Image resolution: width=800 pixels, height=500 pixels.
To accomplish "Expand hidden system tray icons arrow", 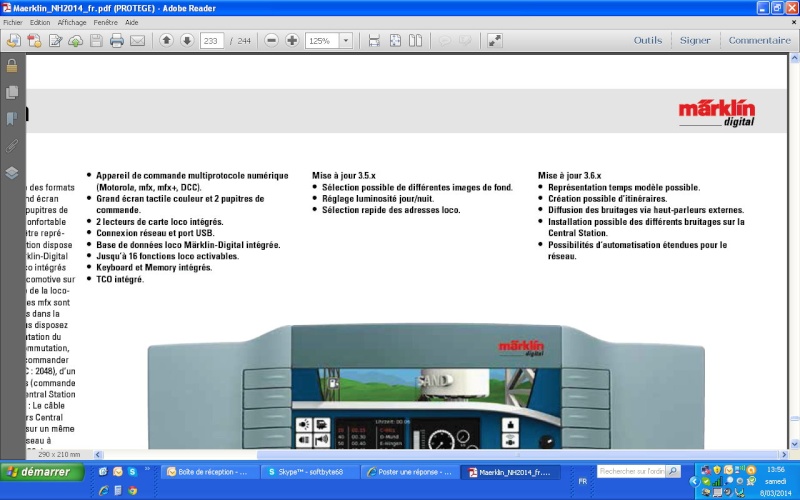I will (693, 481).
